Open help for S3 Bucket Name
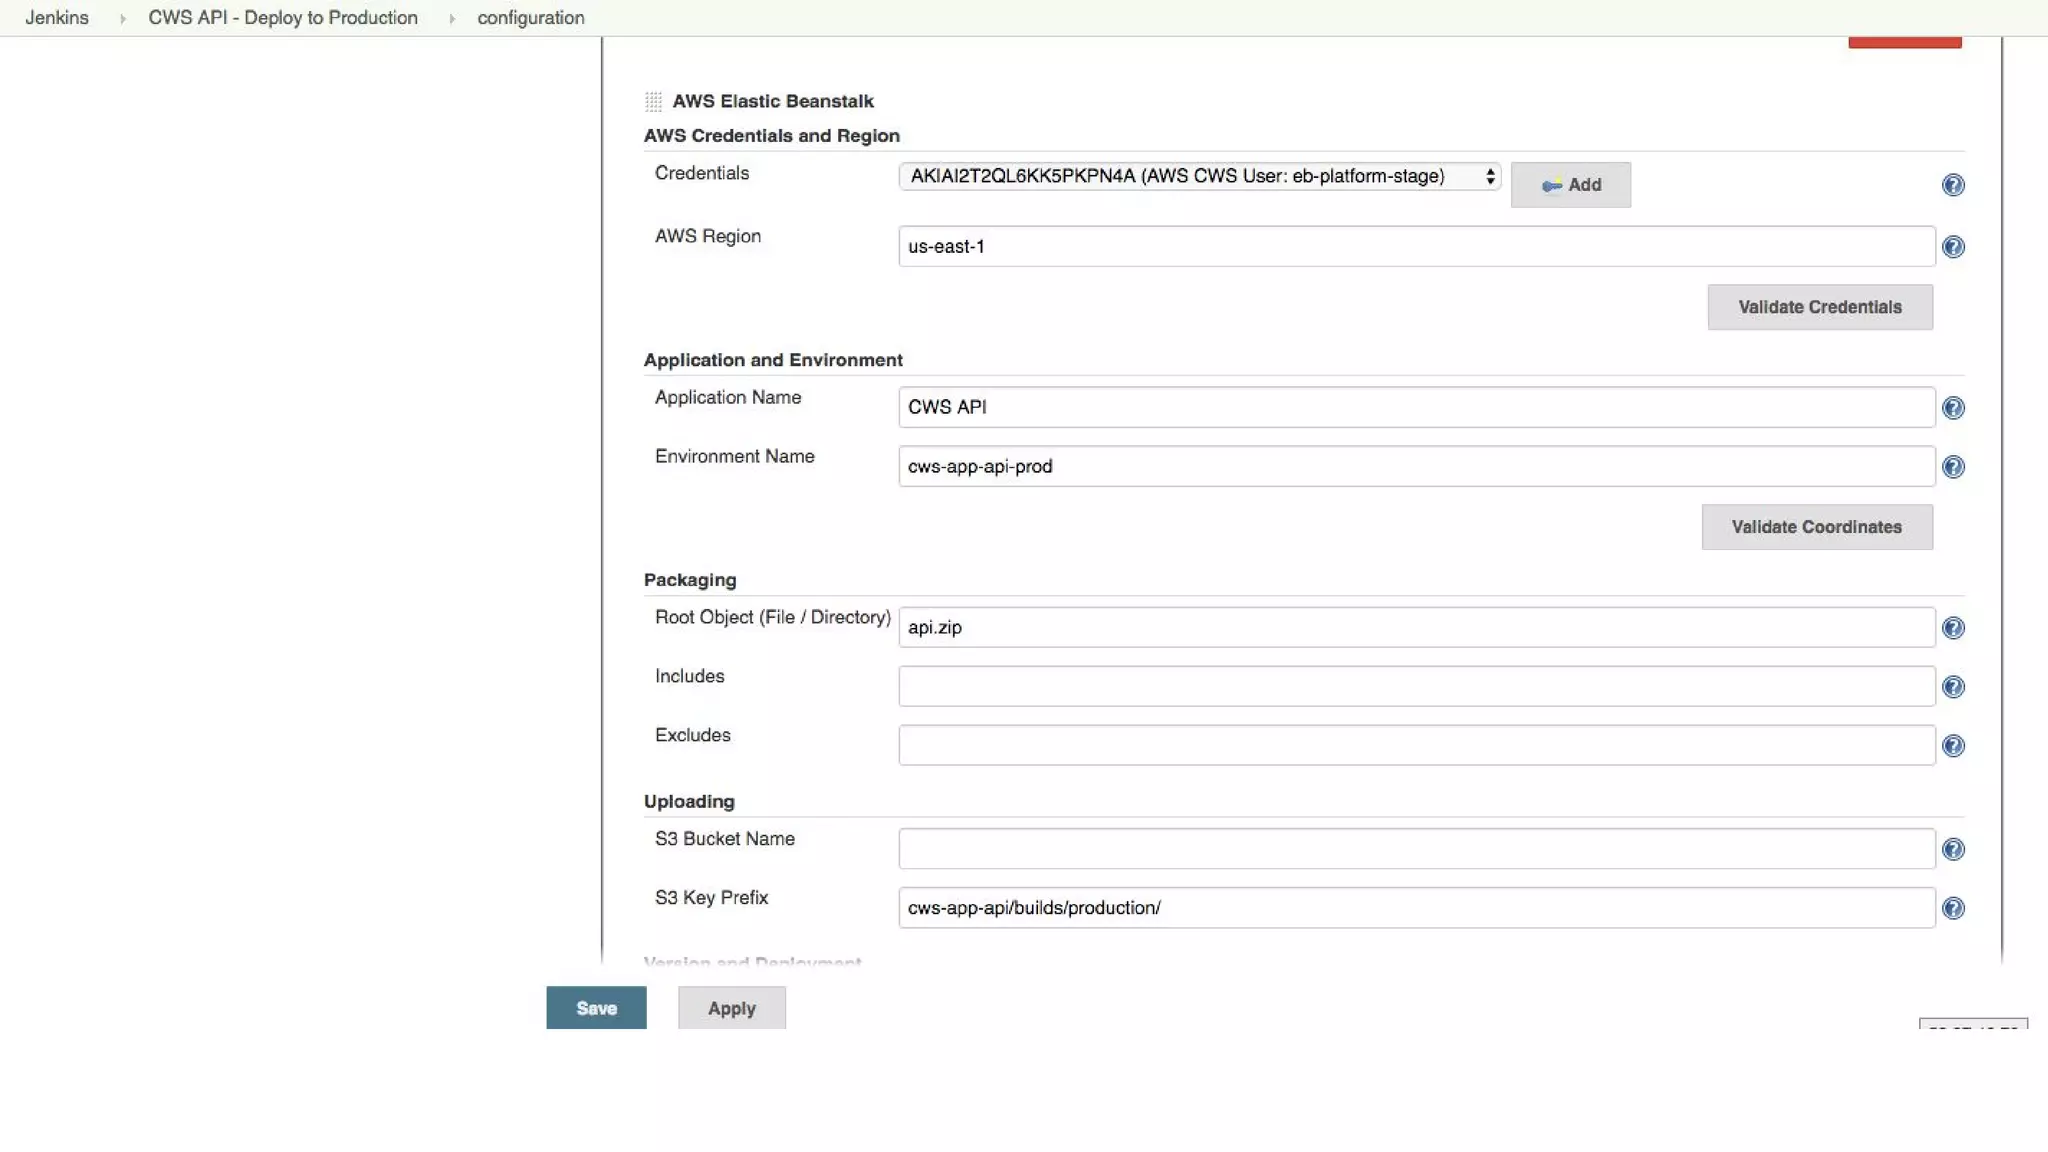The height and width of the screenshot is (1152, 2048). coord(1952,849)
